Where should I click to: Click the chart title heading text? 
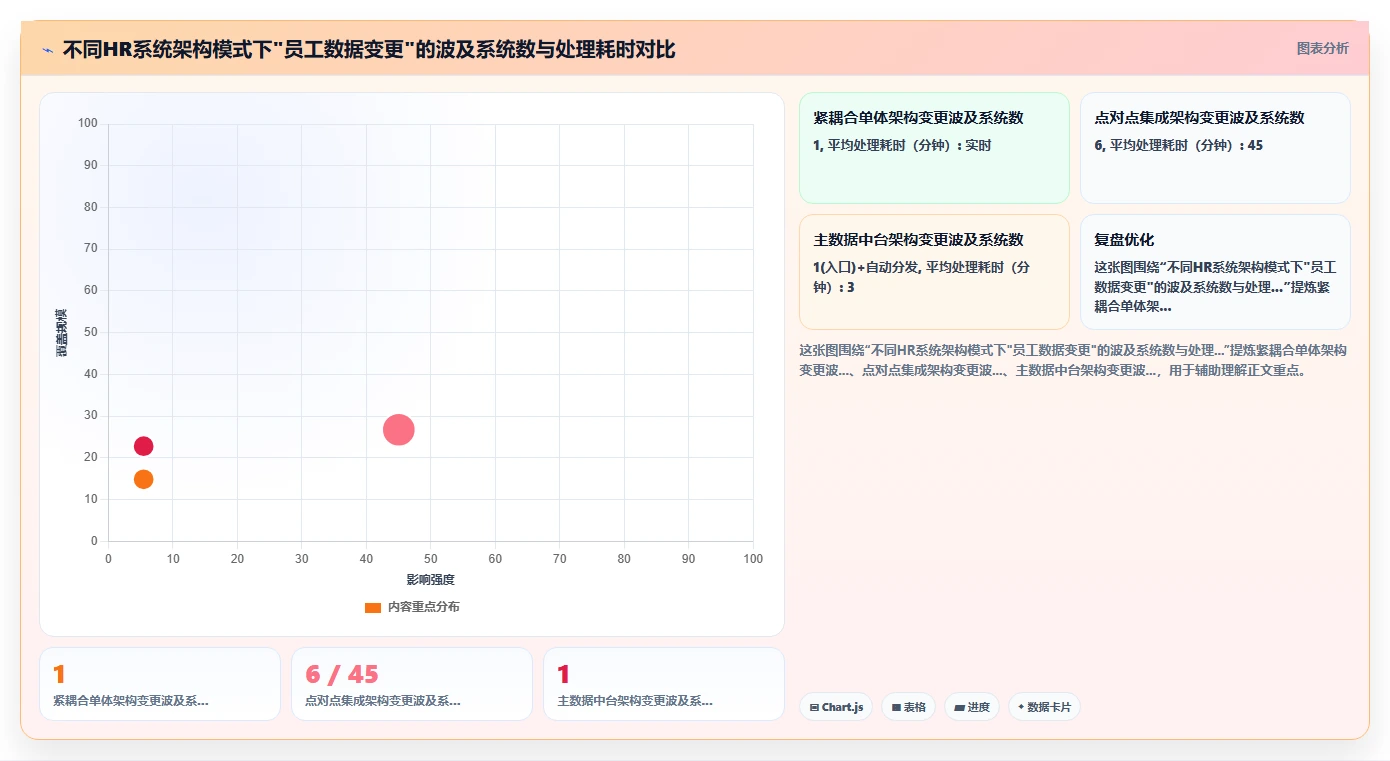369,49
